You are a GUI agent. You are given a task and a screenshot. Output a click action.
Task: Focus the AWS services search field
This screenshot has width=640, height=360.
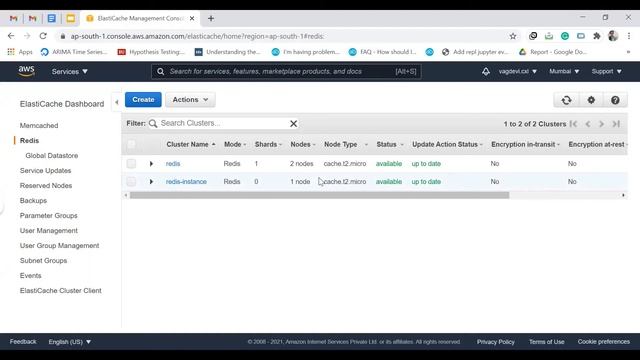286,71
